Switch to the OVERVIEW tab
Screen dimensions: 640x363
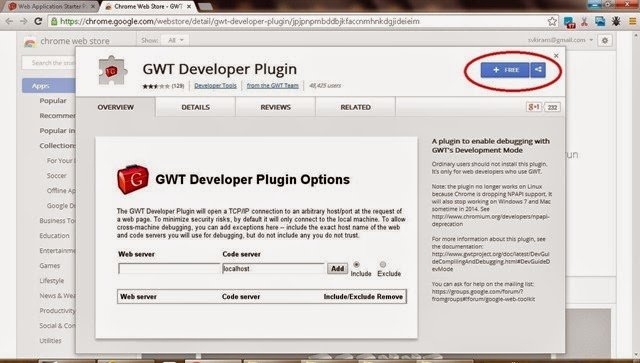pos(116,107)
